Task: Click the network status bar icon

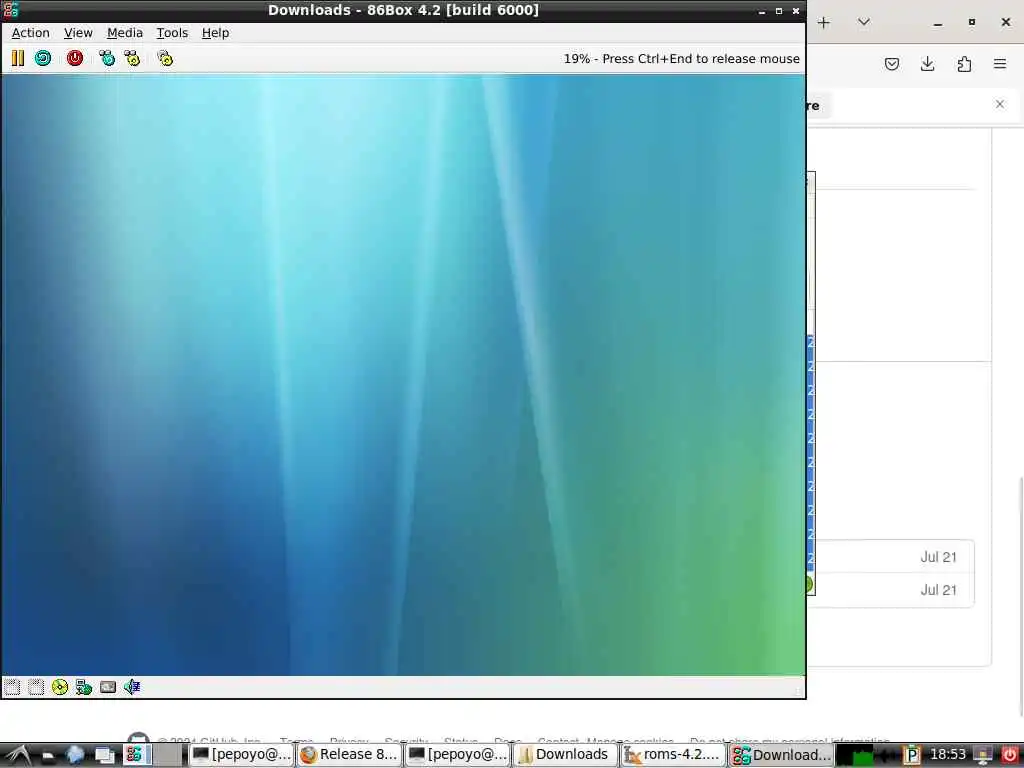Action: click(x=84, y=687)
